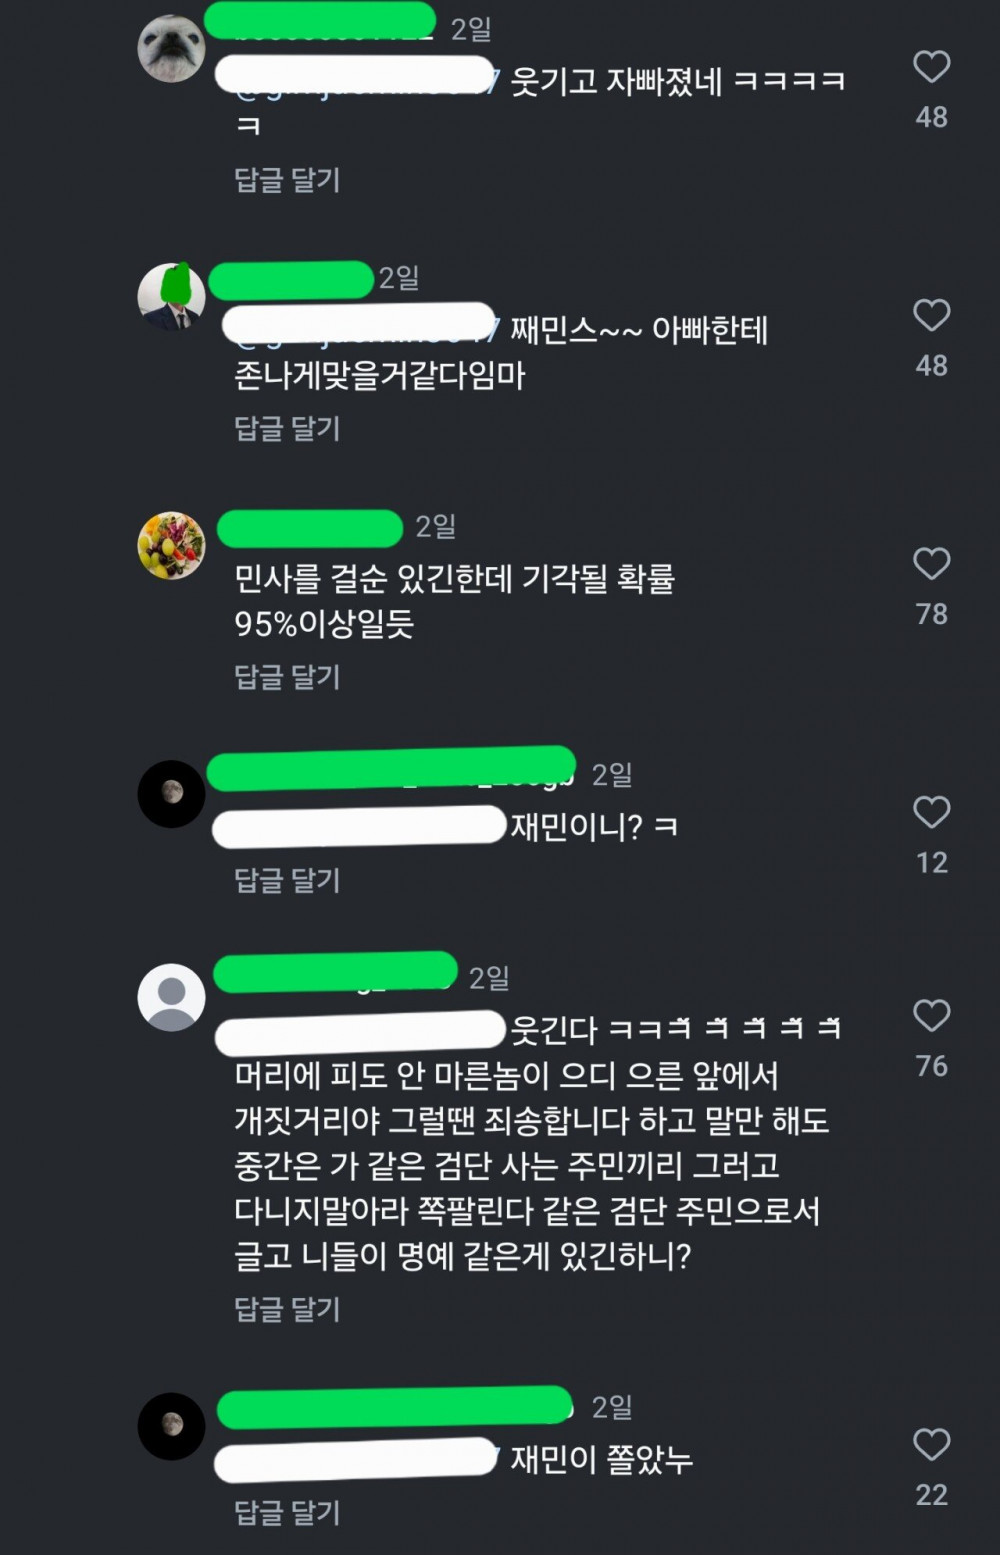Viewport: 1000px width, 1555px height.
Task: Open moon avatar on '재민이 쫄았누' comment
Action: click(171, 1426)
